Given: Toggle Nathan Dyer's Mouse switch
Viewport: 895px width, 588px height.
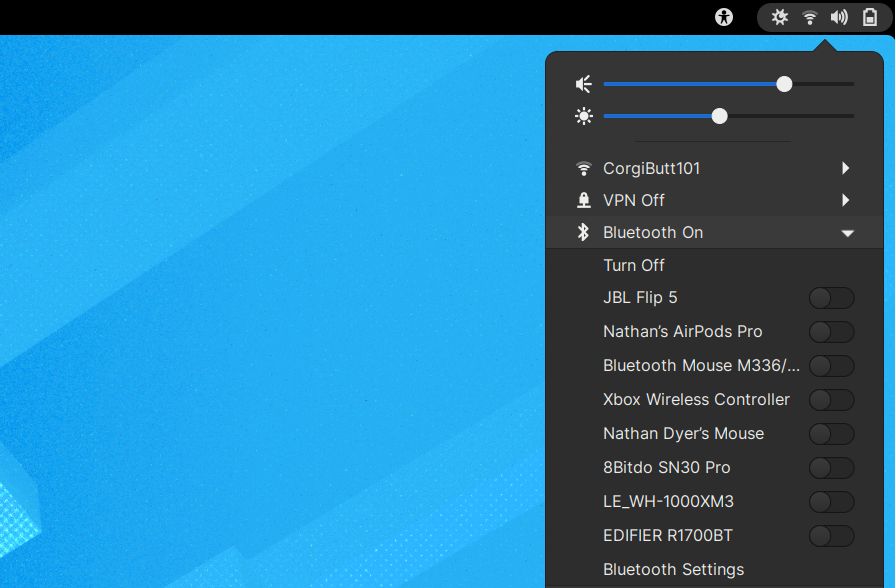Looking at the screenshot, I should tap(832, 434).
